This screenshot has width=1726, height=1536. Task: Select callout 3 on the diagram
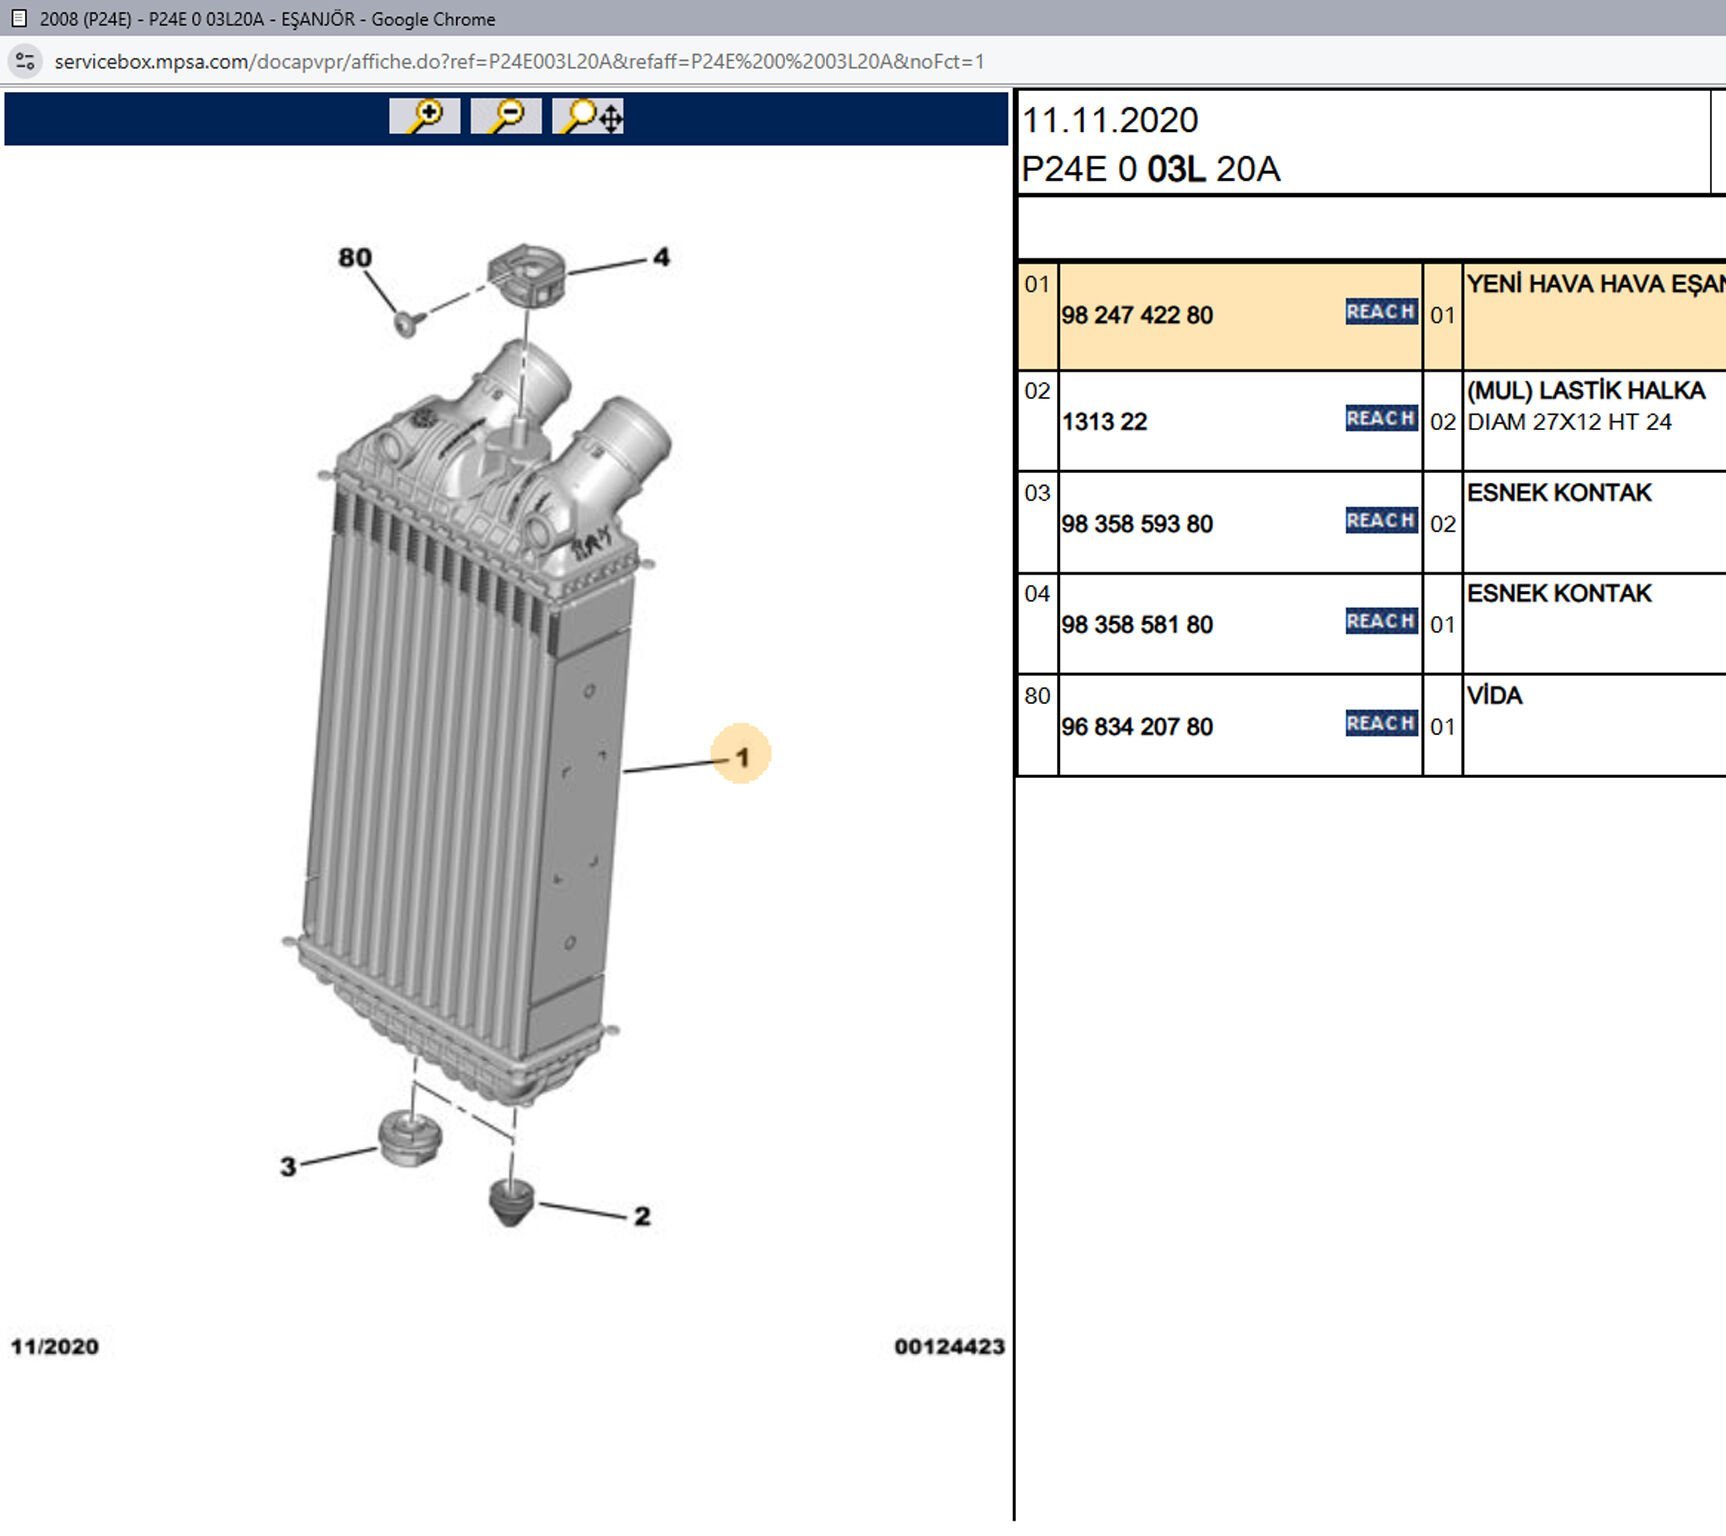[288, 1166]
